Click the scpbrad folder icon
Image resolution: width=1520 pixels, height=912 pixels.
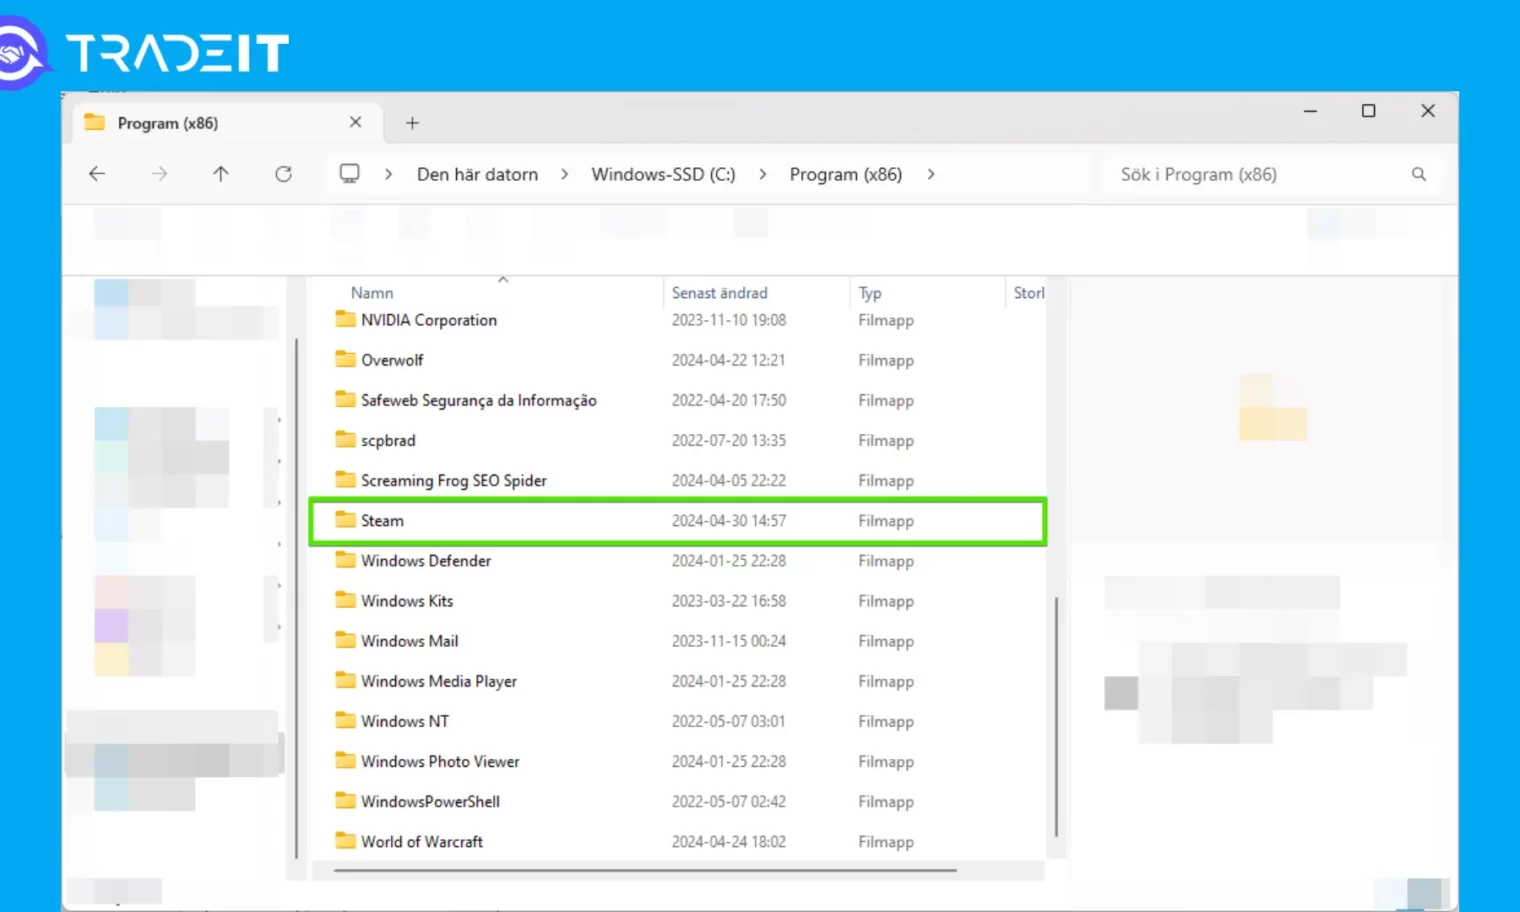click(345, 439)
